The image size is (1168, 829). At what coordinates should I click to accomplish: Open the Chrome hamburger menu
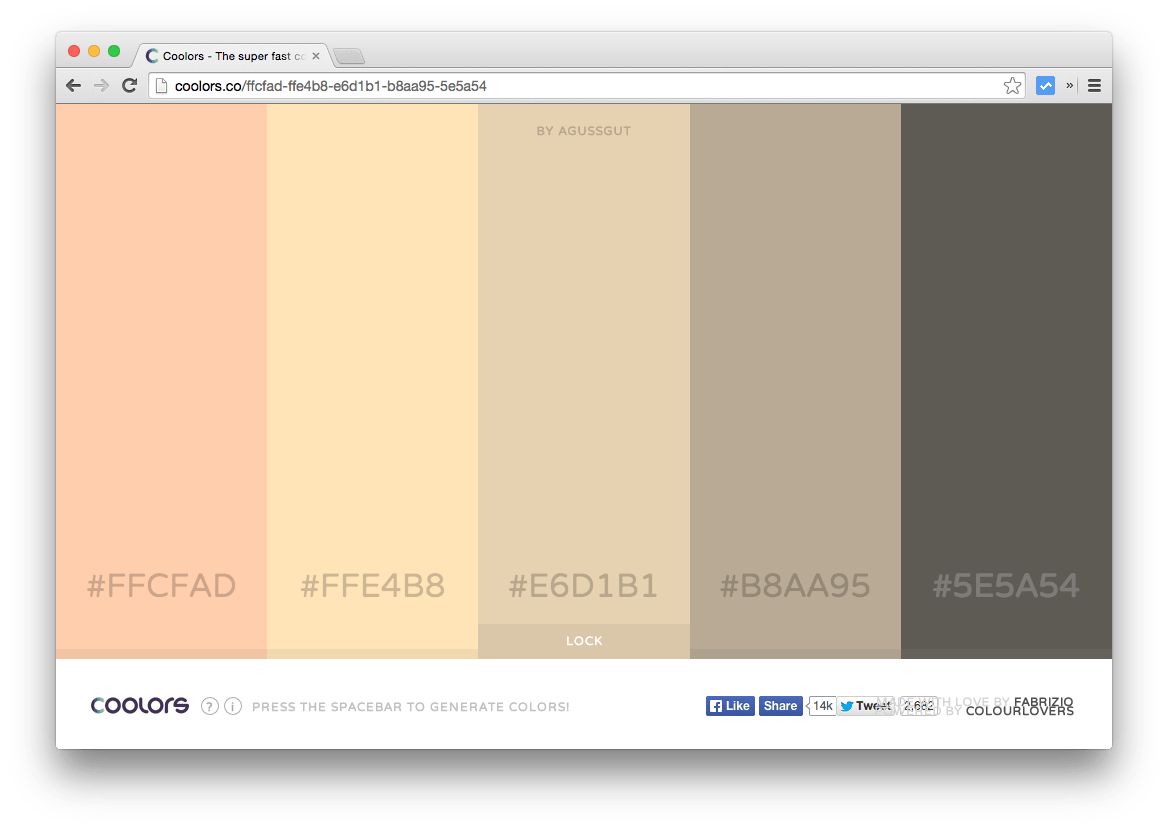click(1094, 86)
